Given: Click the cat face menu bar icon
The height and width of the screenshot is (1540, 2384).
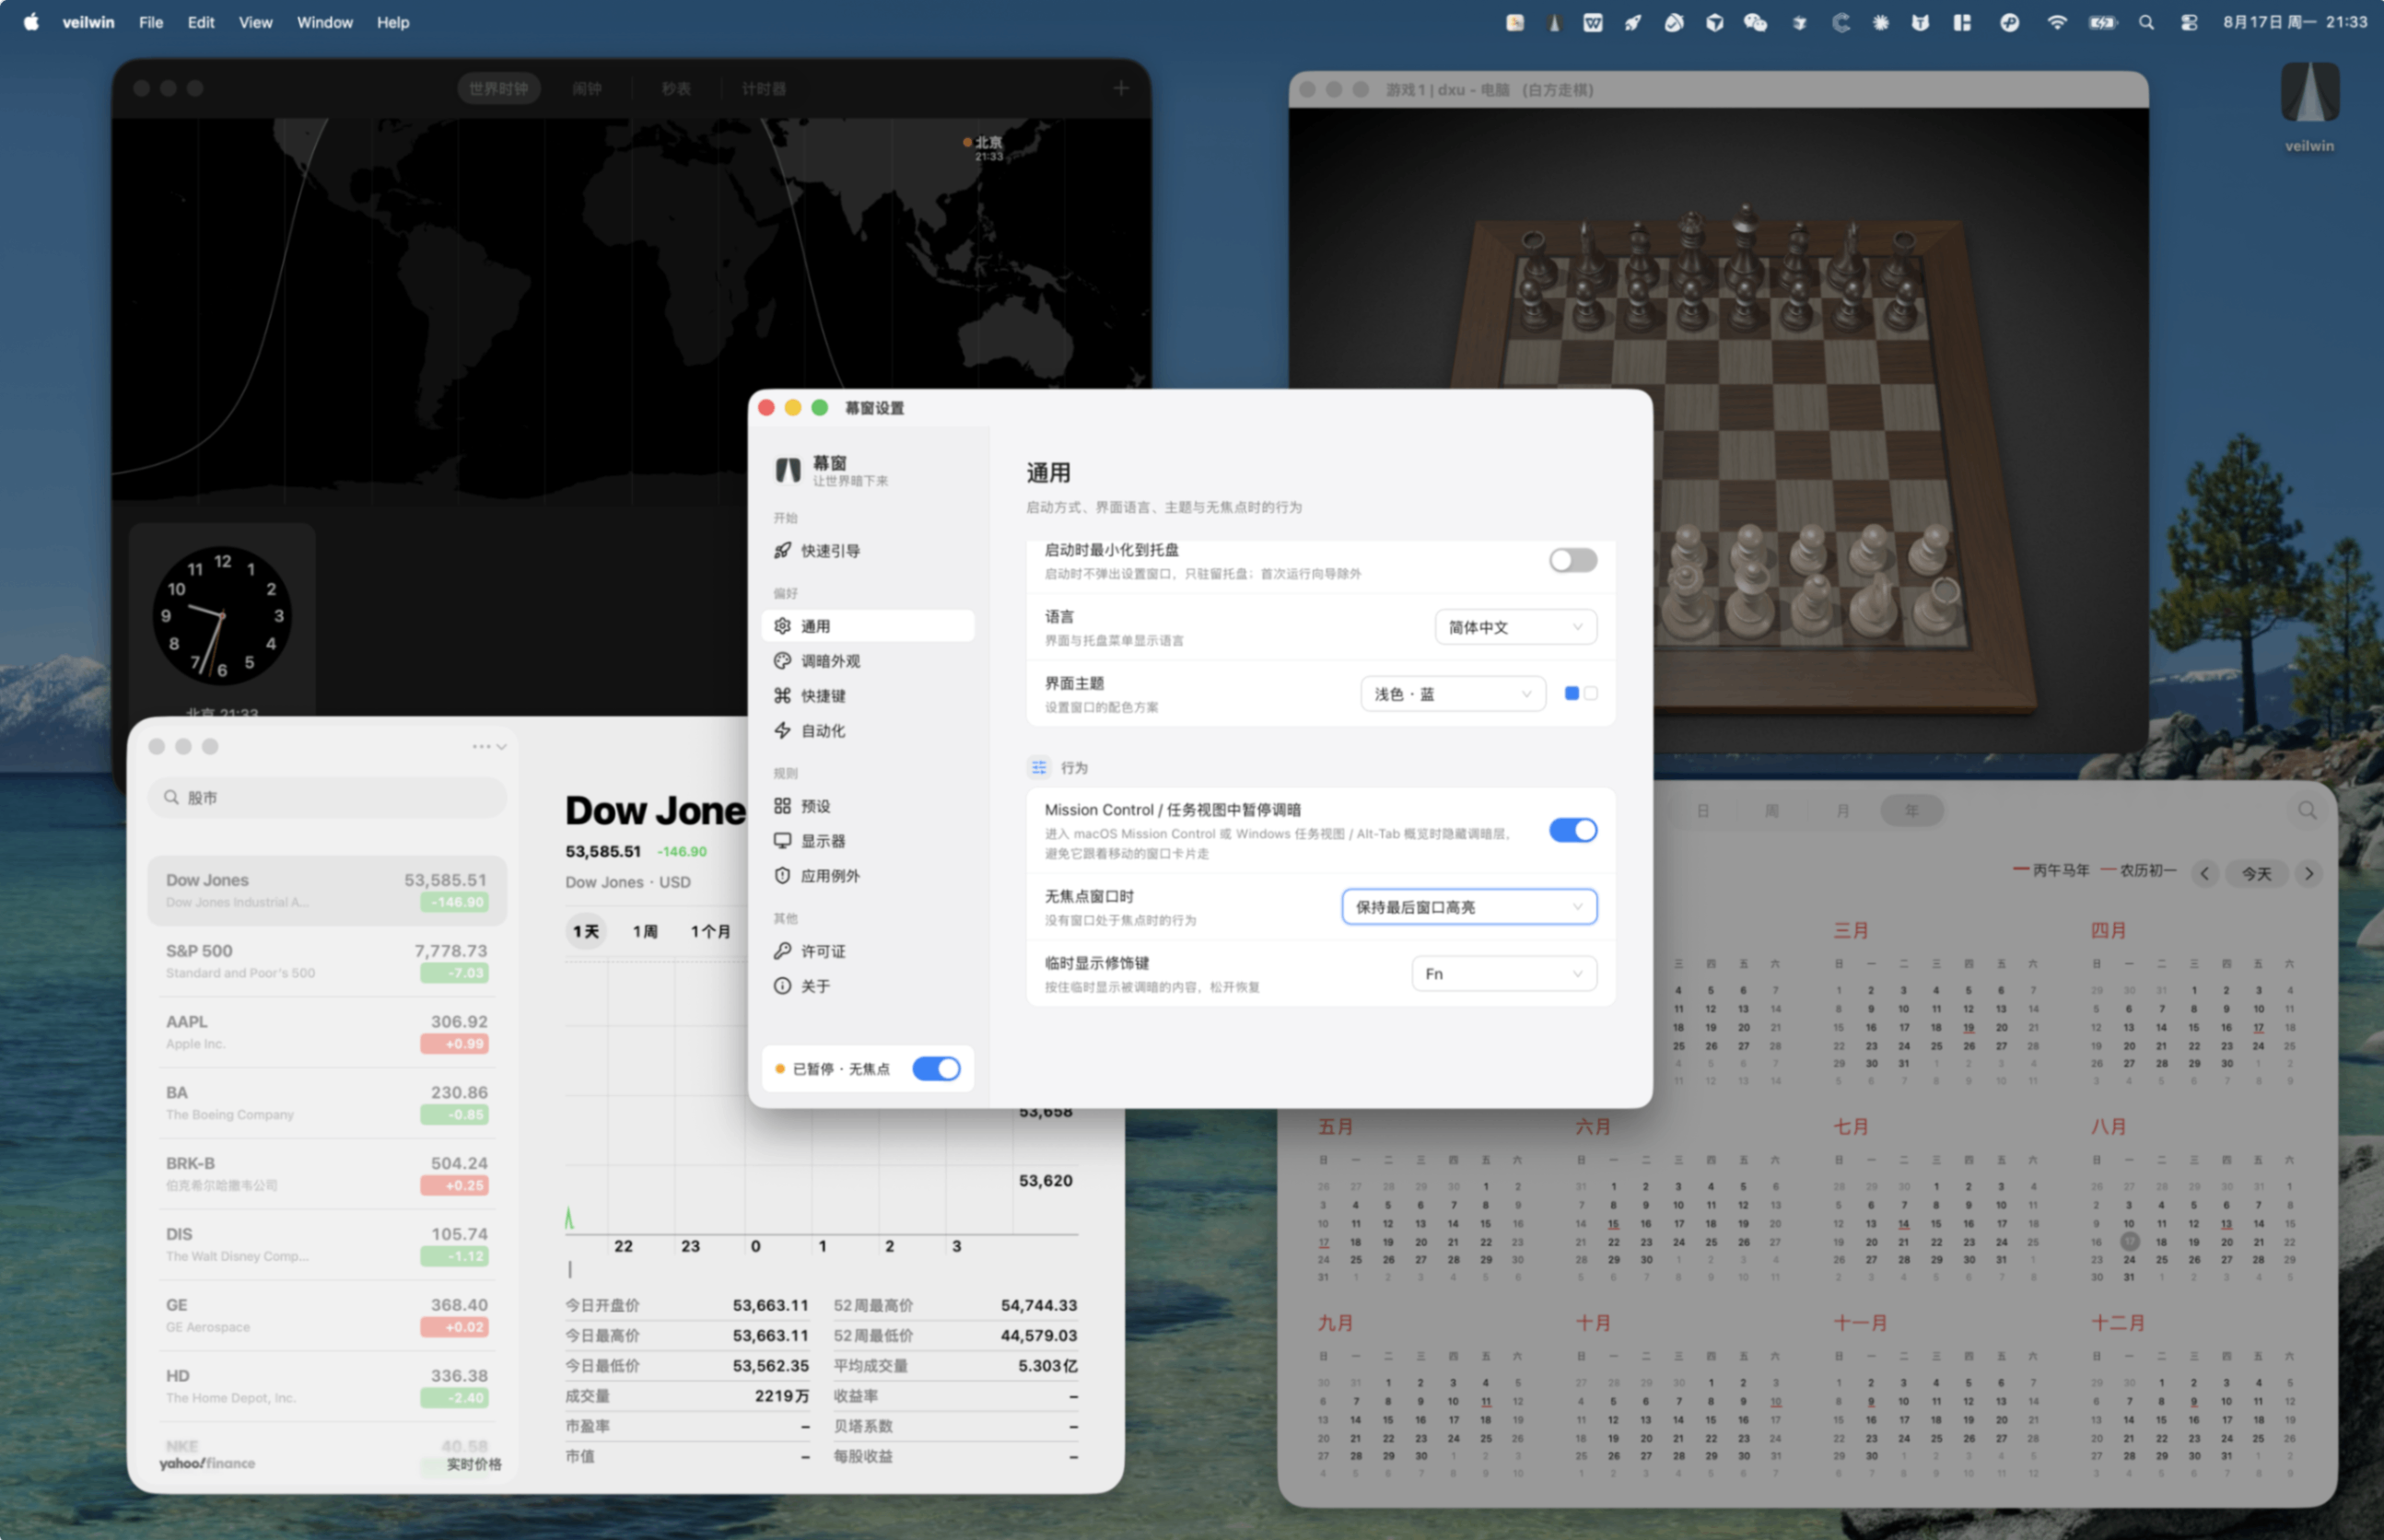Looking at the screenshot, I should point(1920,22).
